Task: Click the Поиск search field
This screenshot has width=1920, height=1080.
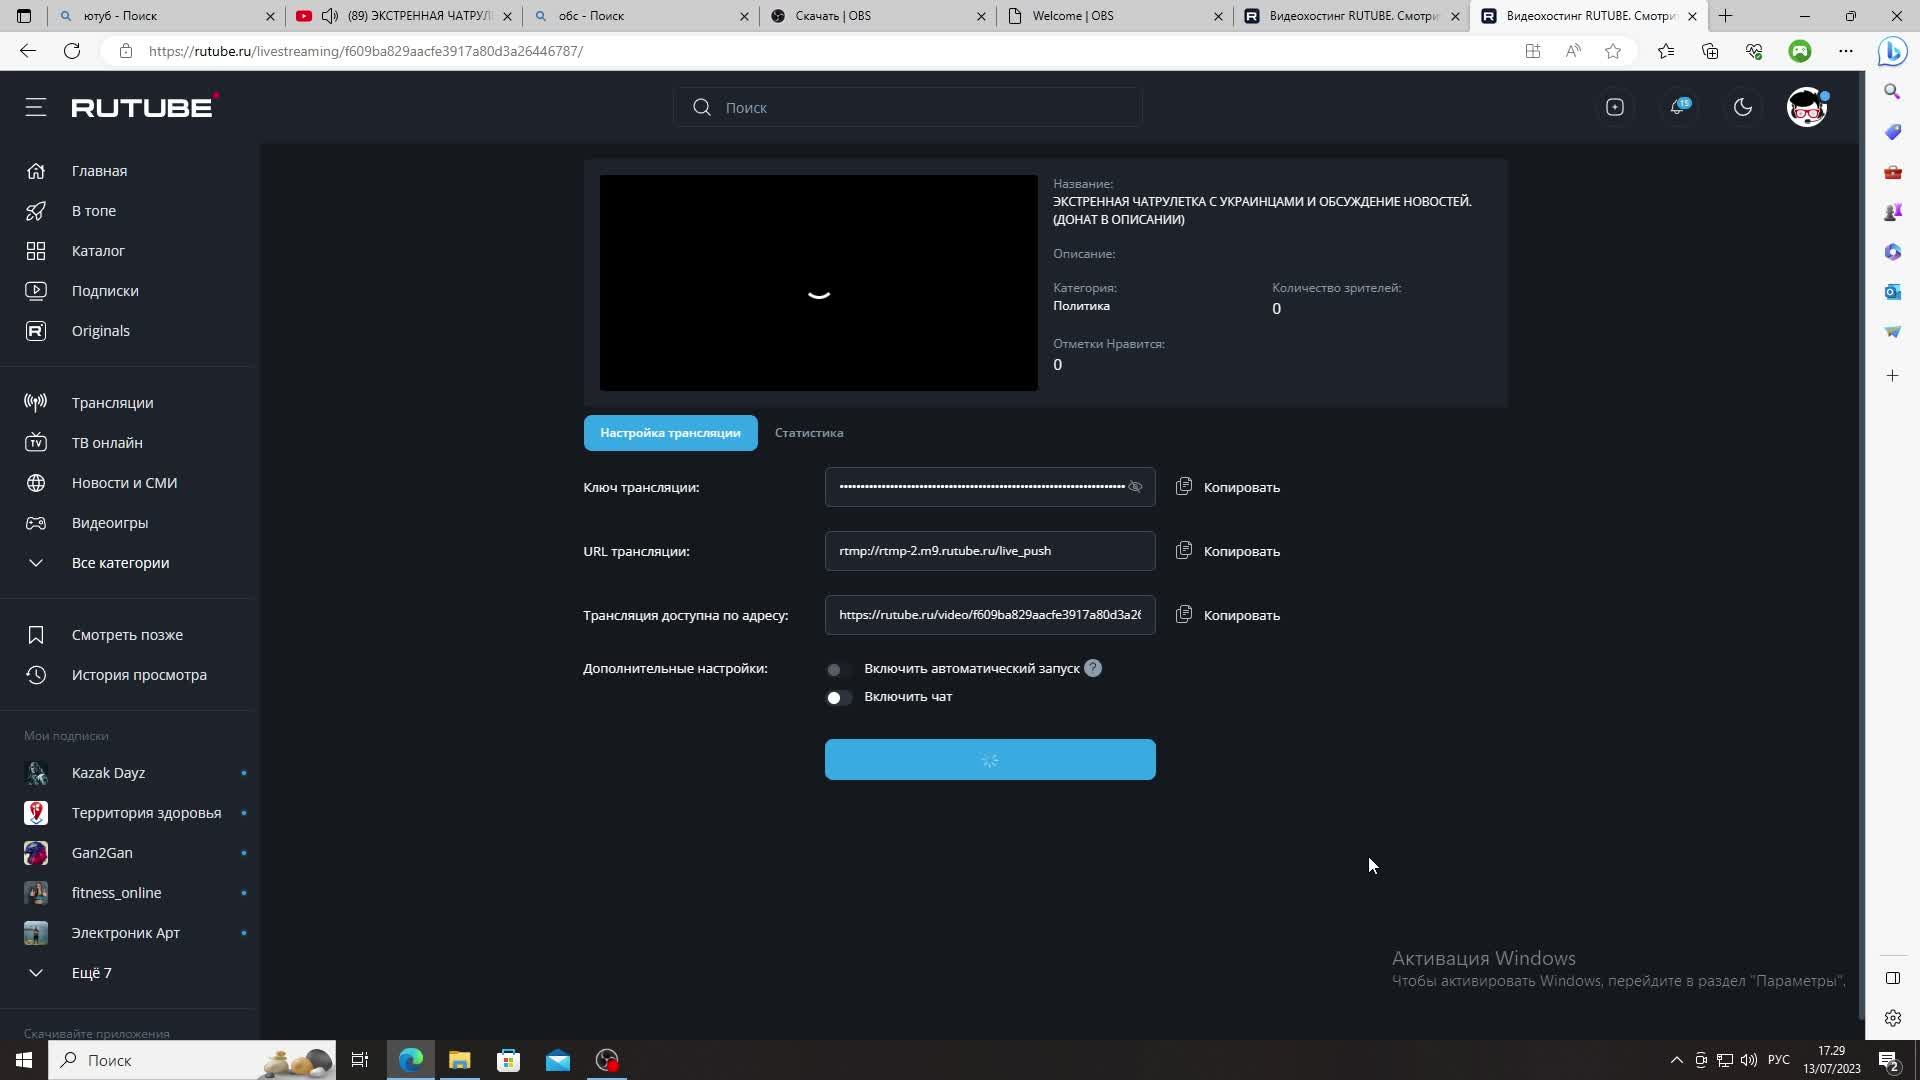Action: tap(920, 107)
